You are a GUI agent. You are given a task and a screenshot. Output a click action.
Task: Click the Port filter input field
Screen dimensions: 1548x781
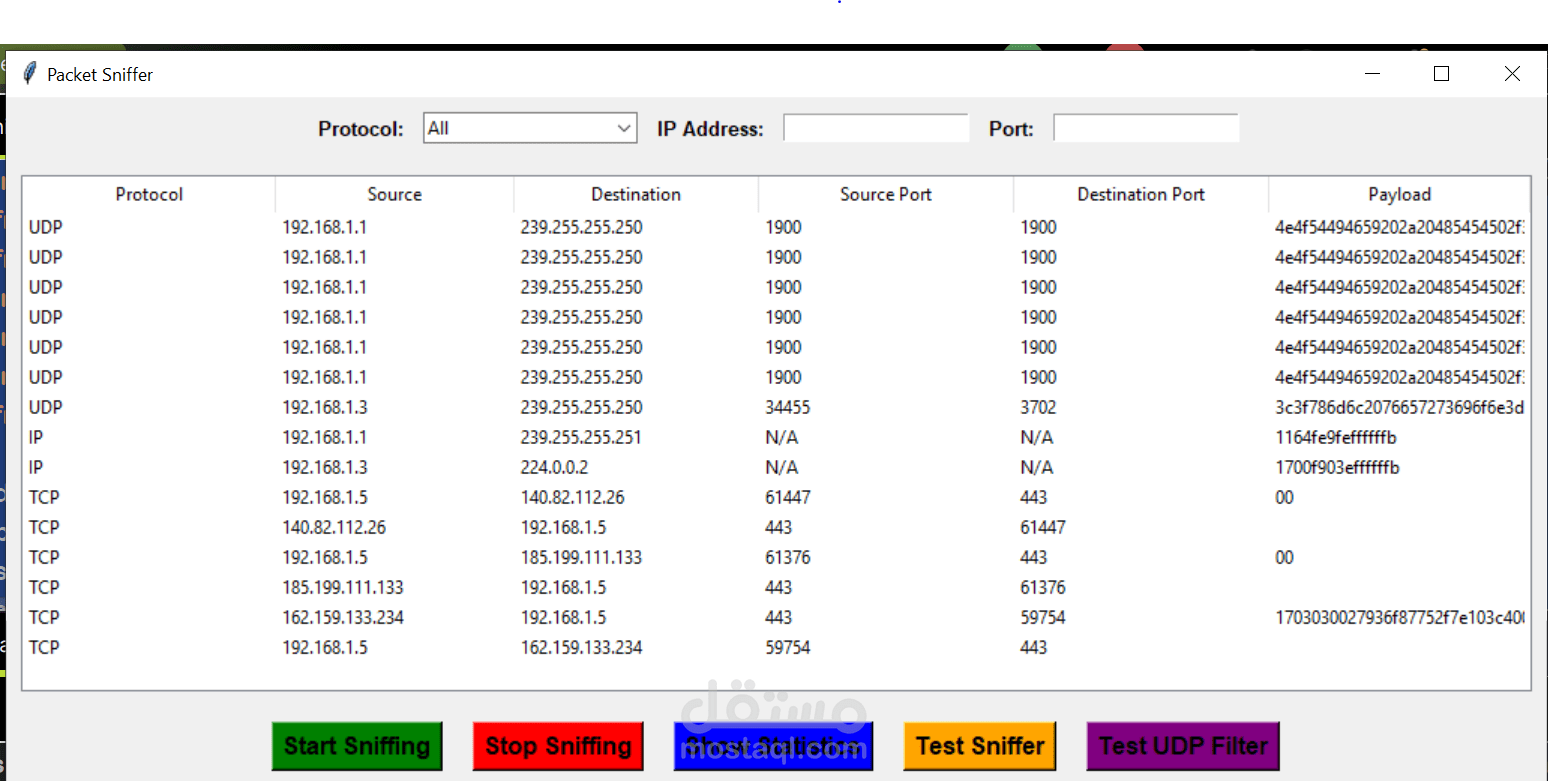pos(1146,128)
